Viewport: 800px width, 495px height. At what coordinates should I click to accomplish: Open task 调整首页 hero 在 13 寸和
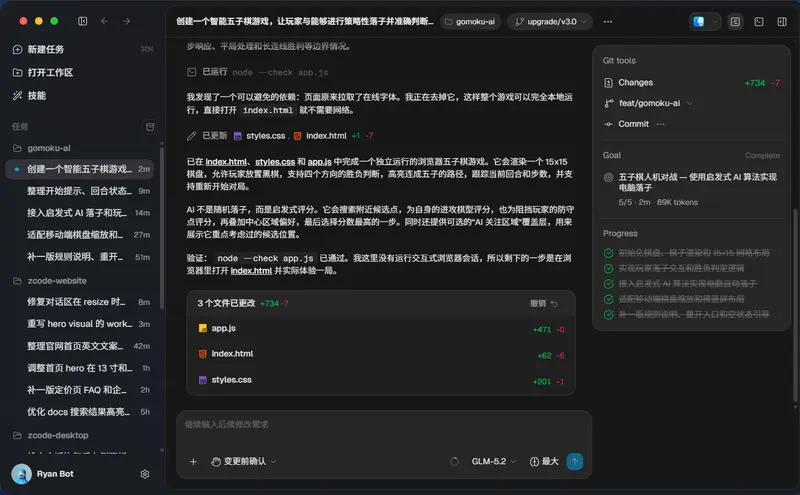point(80,367)
